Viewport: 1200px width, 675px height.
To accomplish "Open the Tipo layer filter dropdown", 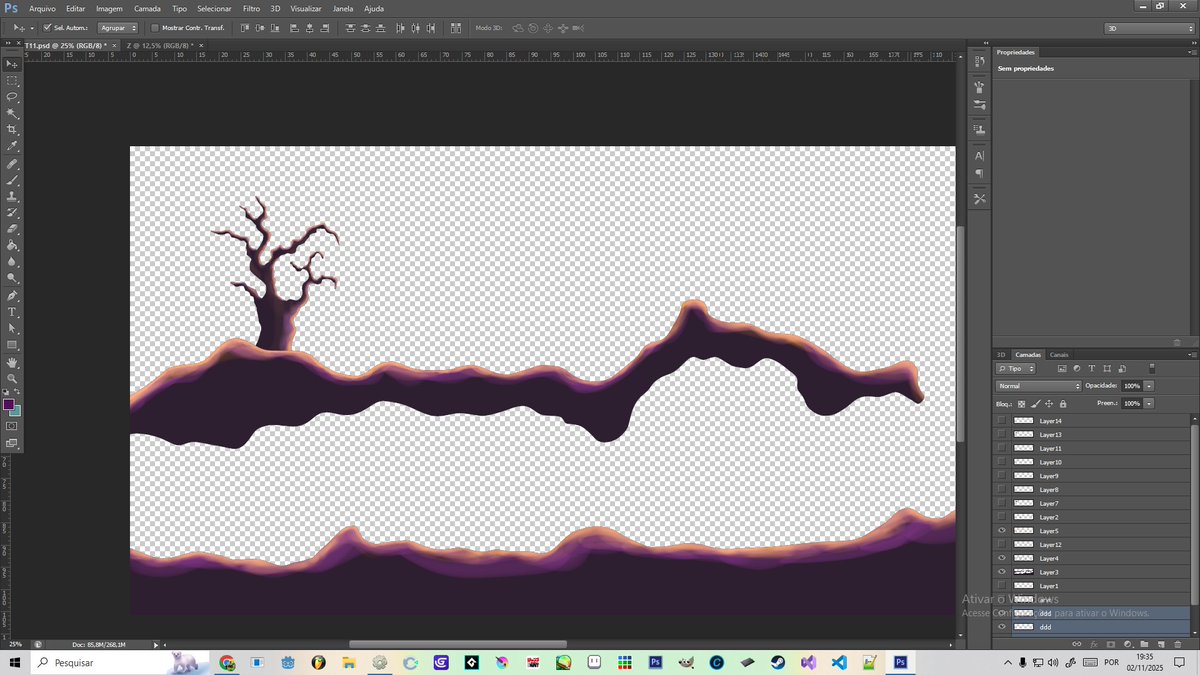I will pyautogui.click(x=1016, y=369).
